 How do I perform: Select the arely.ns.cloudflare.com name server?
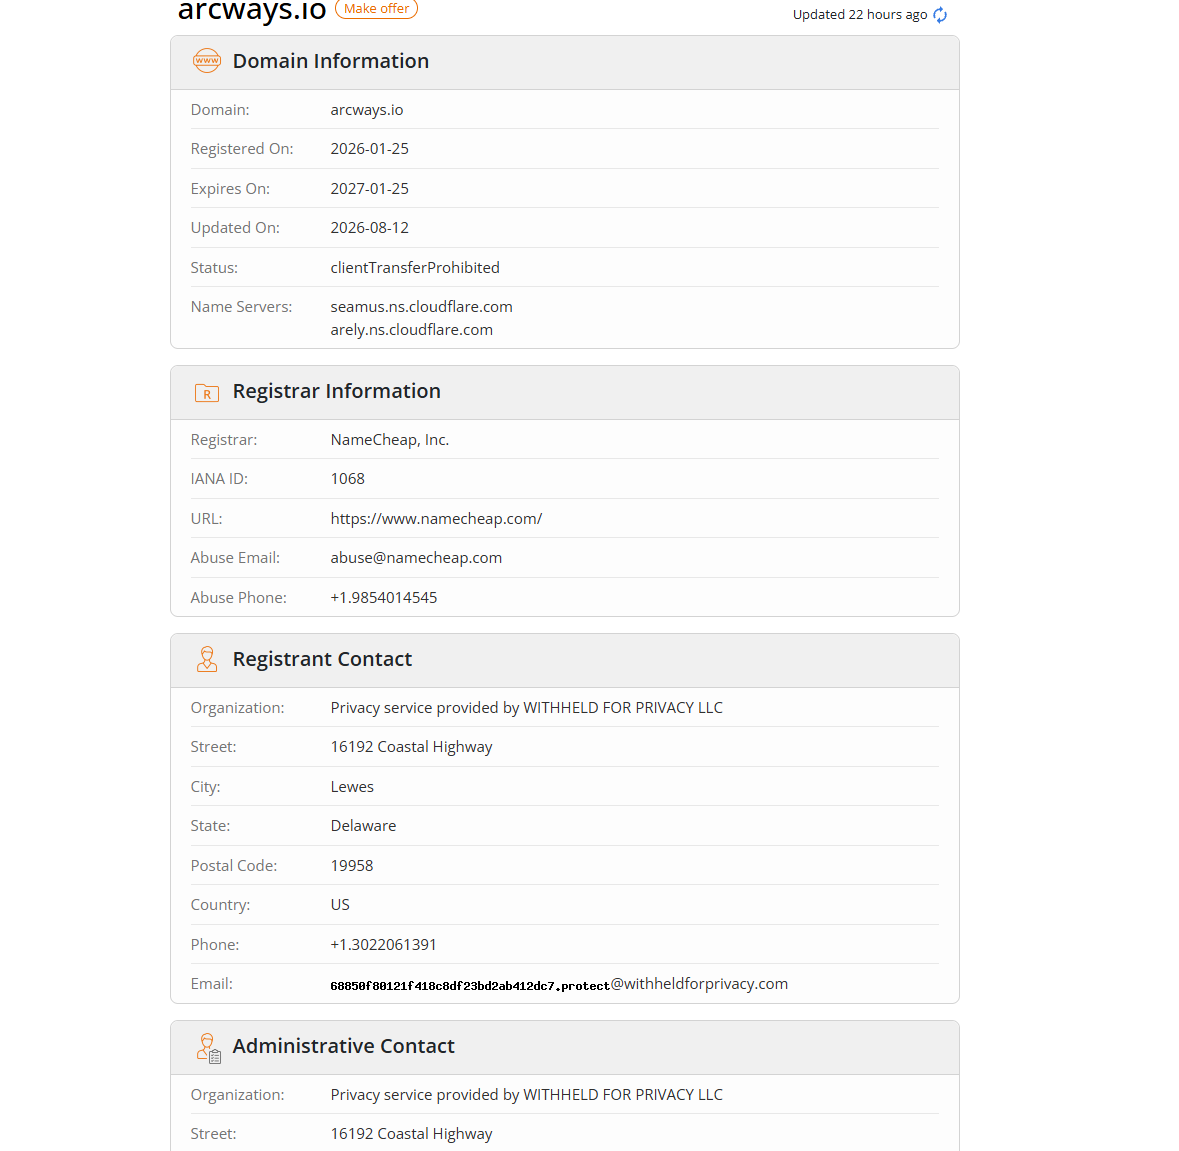pyautogui.click(x=411, y=330)
